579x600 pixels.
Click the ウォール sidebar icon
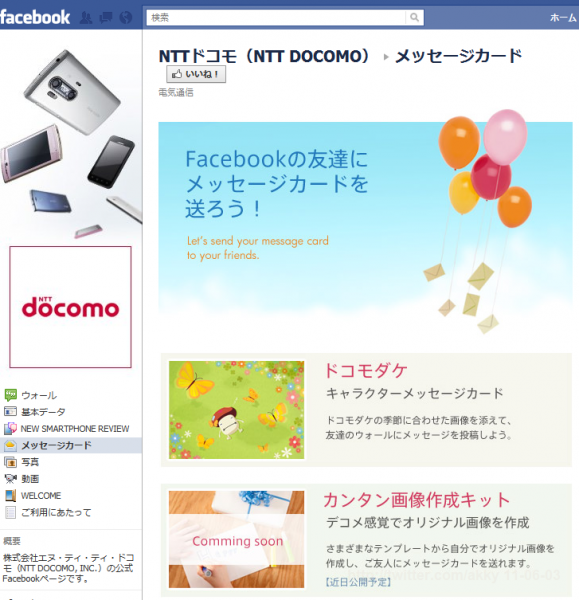[x=10, y=395]
